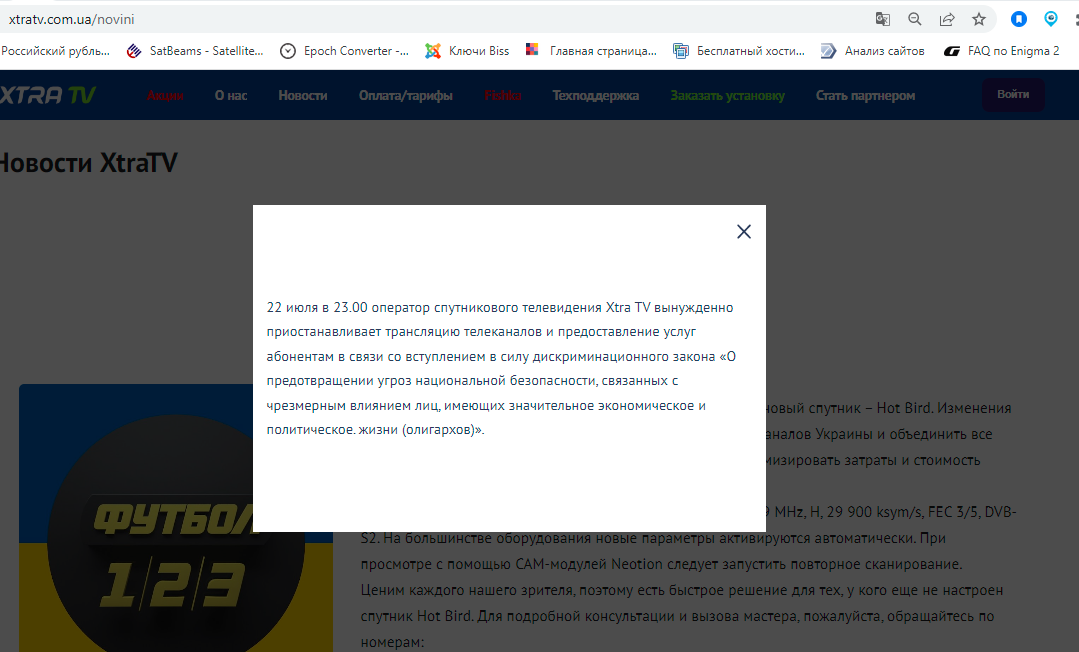
Task: Open the SatBeams - Satellite bookmark
Action: [195, 51]
